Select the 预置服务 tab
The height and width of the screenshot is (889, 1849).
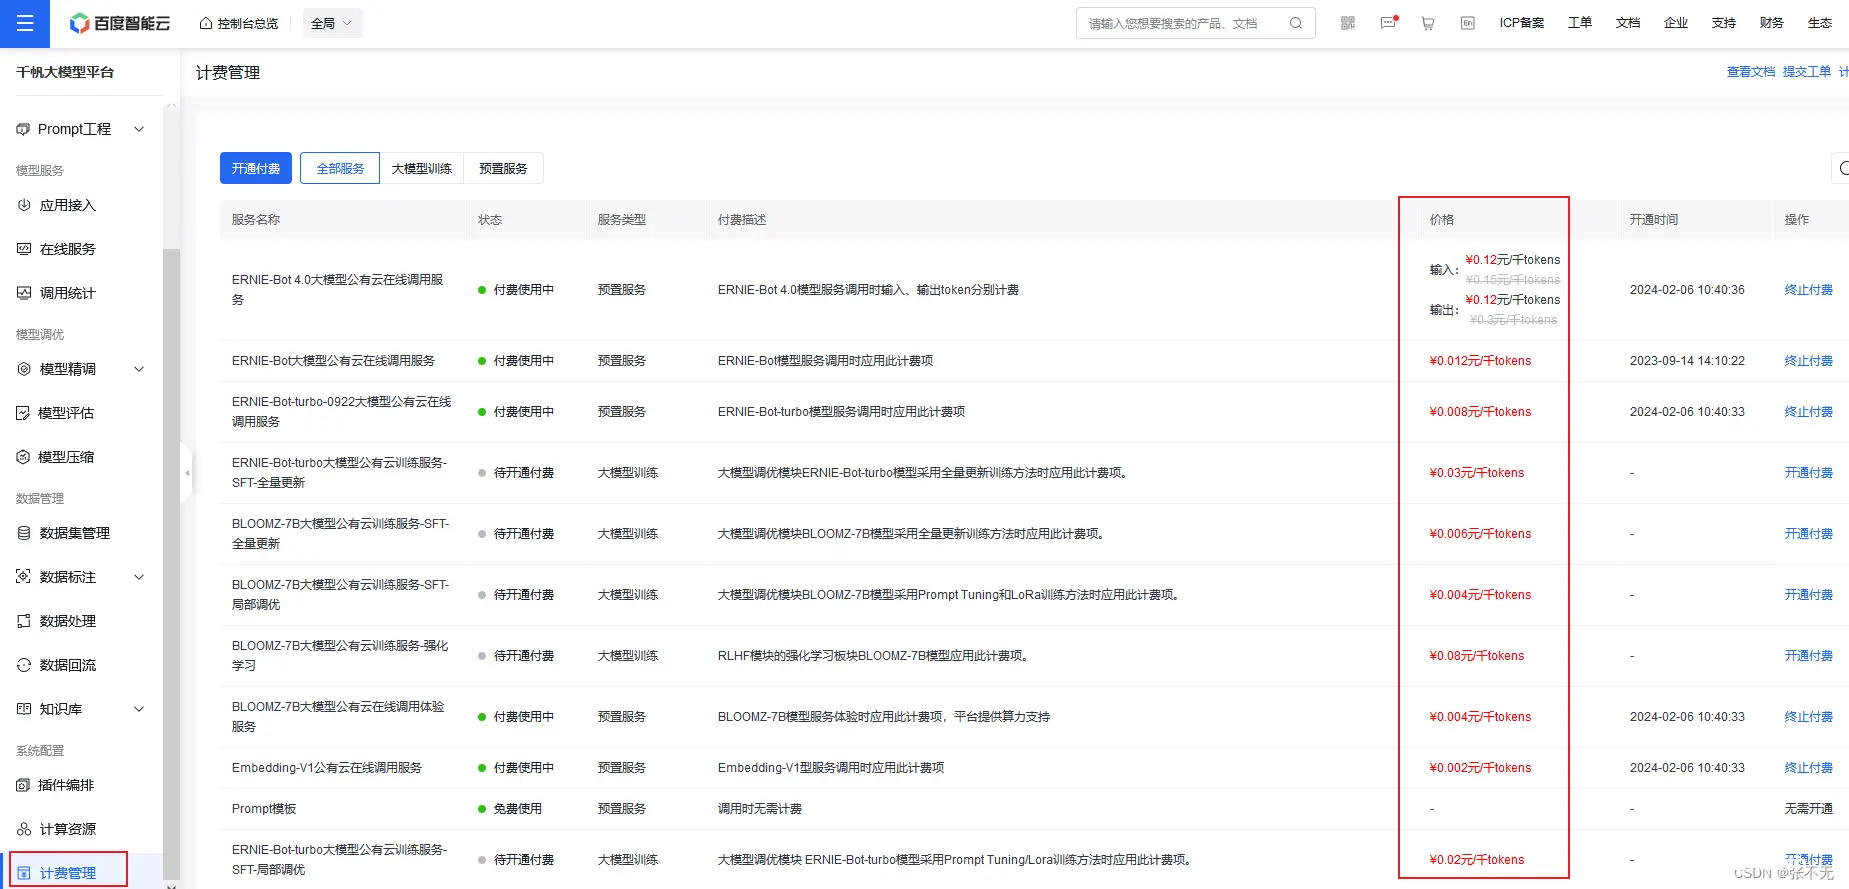[x=503, y=168]
